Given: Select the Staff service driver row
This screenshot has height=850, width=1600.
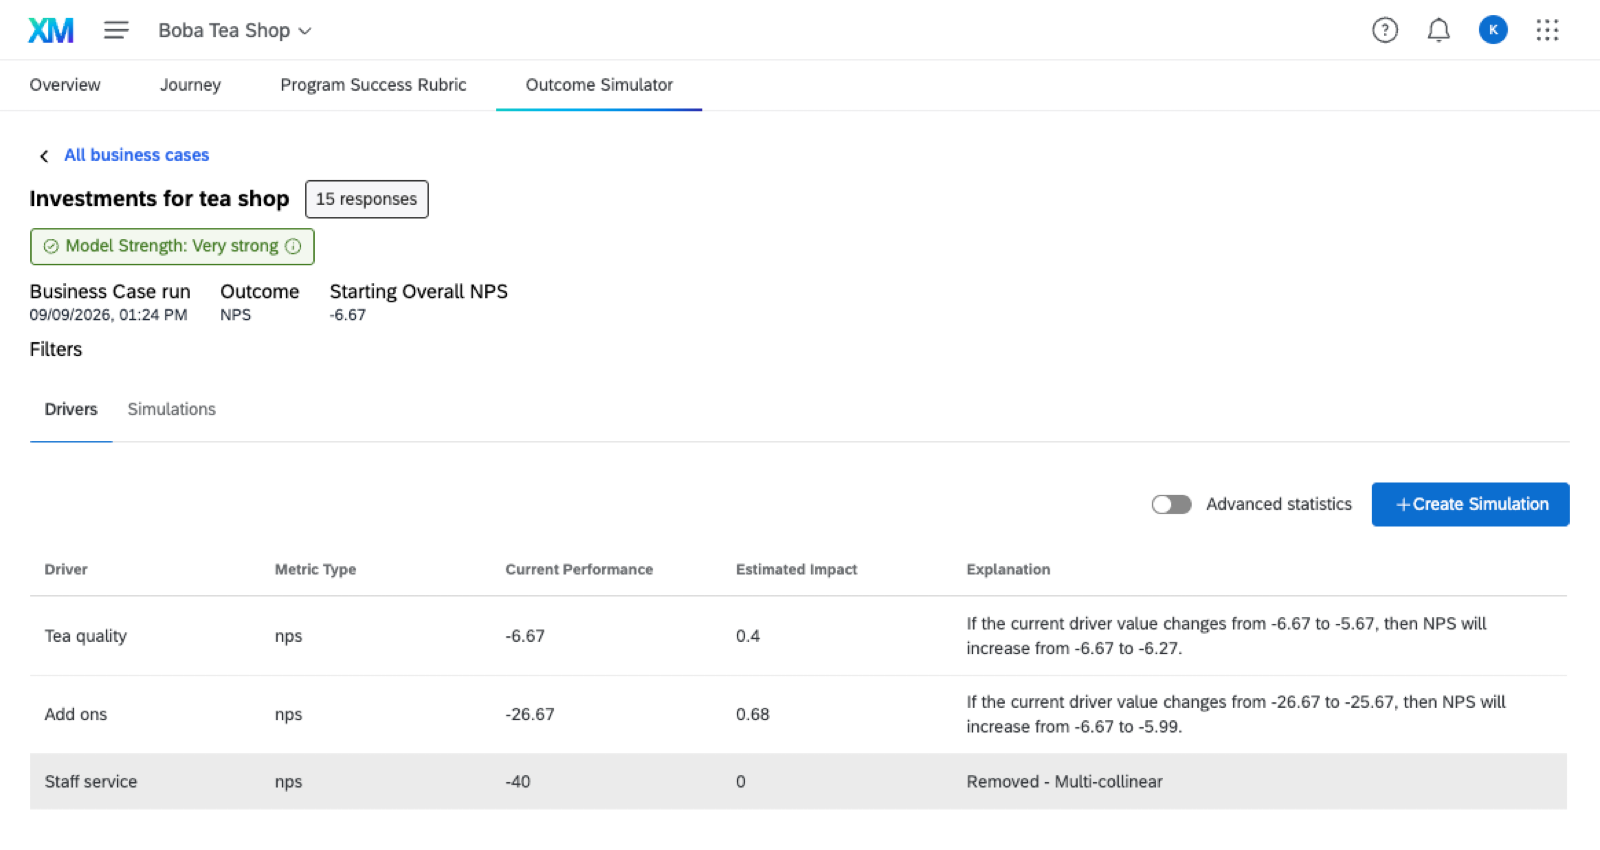Looking at the screenshot, I should coord(798,781).
